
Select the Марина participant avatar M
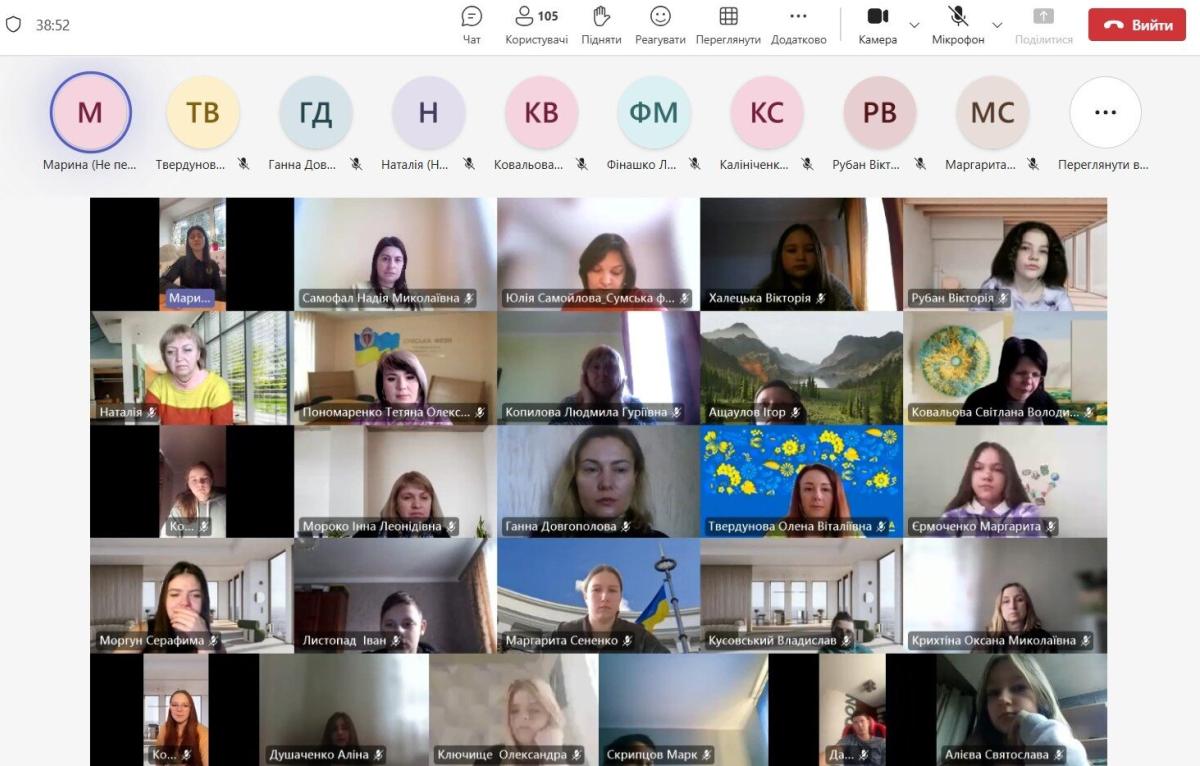[90, 112]
